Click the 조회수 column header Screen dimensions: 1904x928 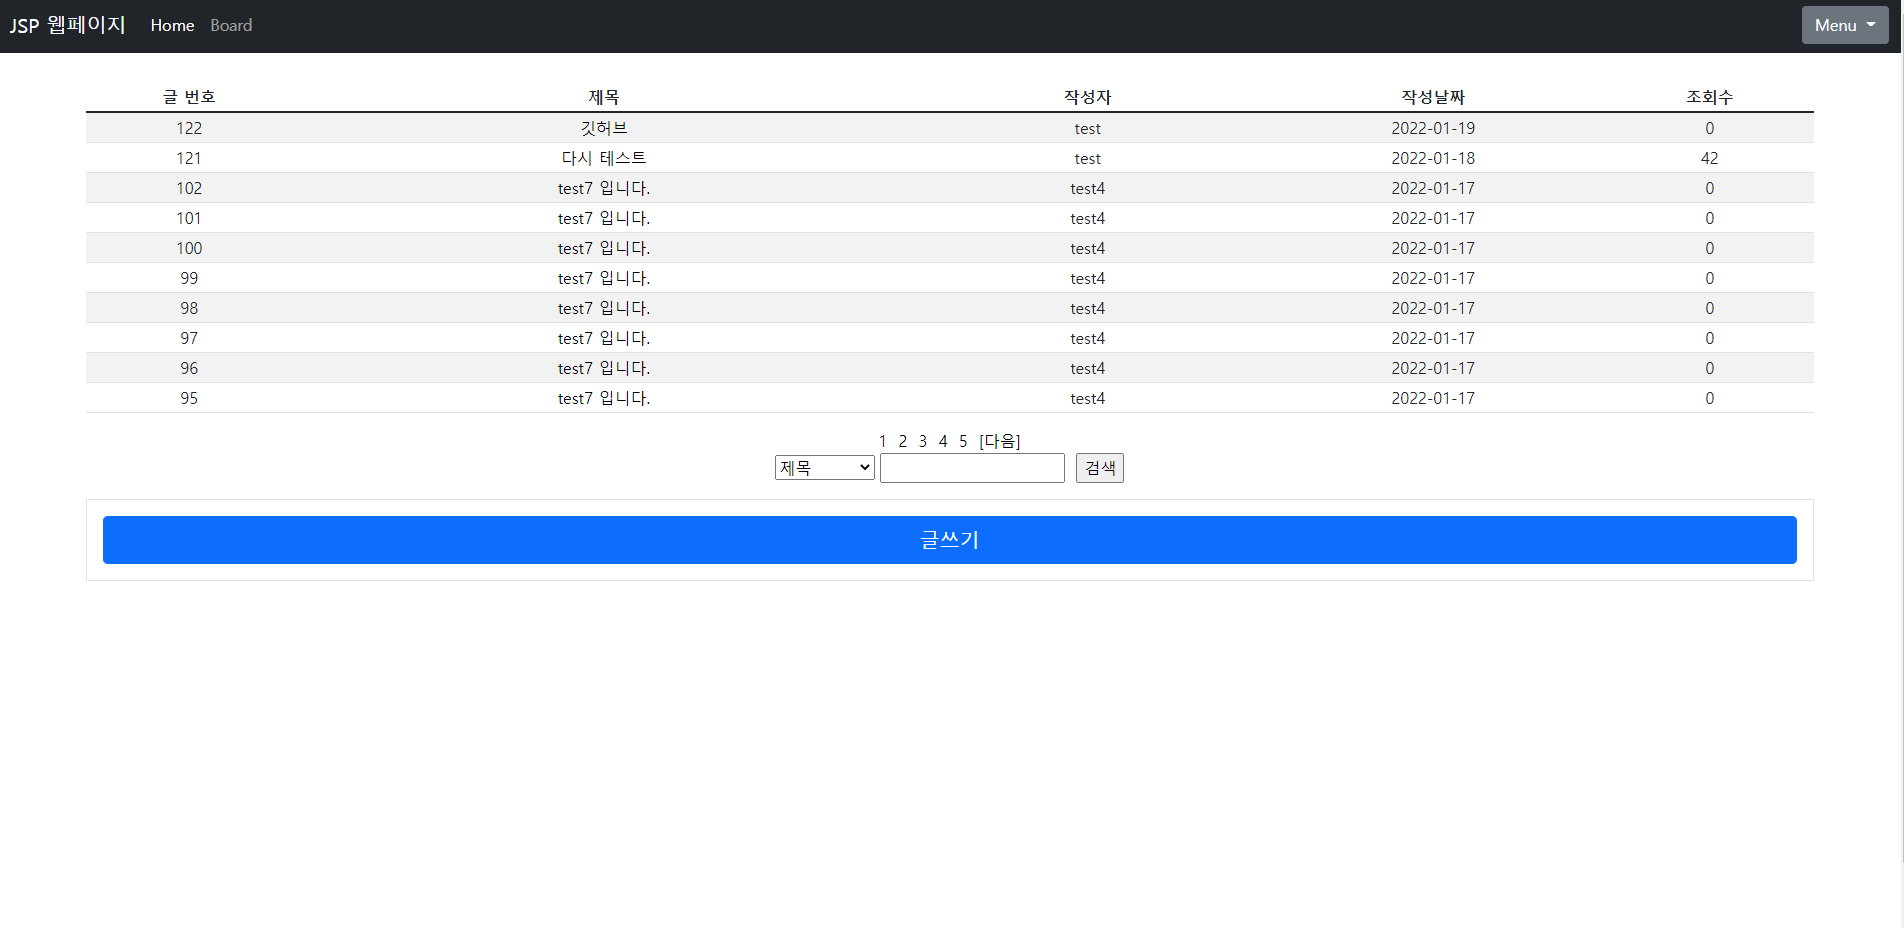pos(1710,97)
